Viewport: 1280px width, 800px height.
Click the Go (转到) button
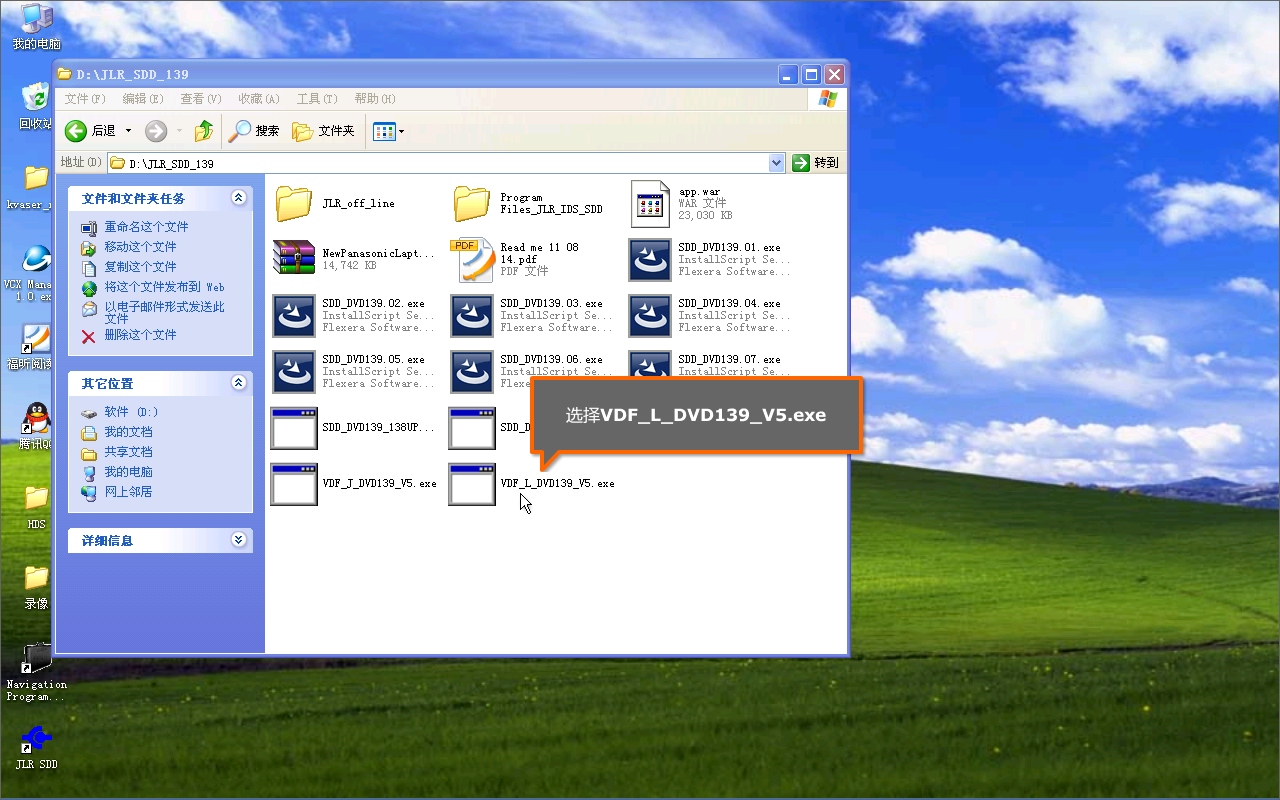click(x=816, y=163)
